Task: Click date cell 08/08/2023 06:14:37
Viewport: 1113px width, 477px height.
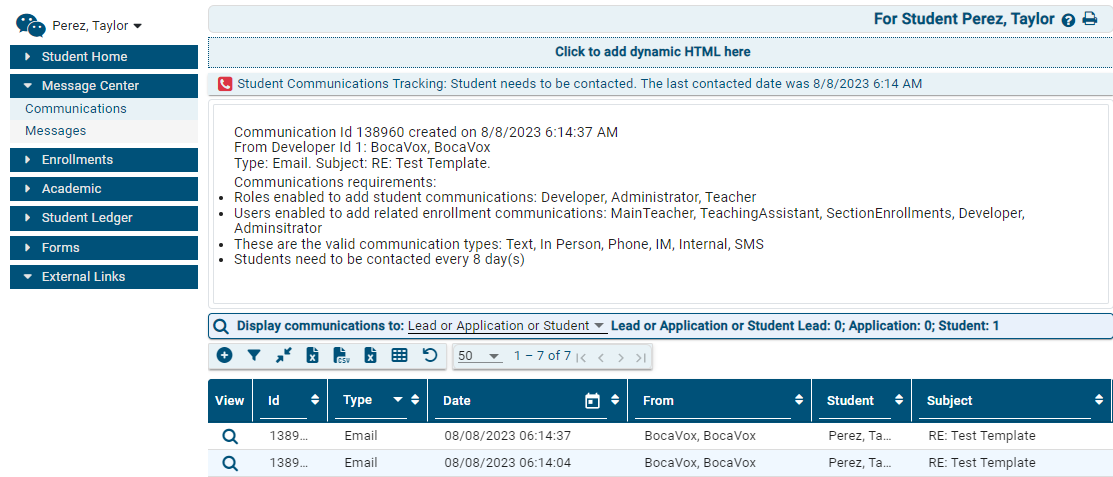Action: pyautogui.click(x=508, y=436)
